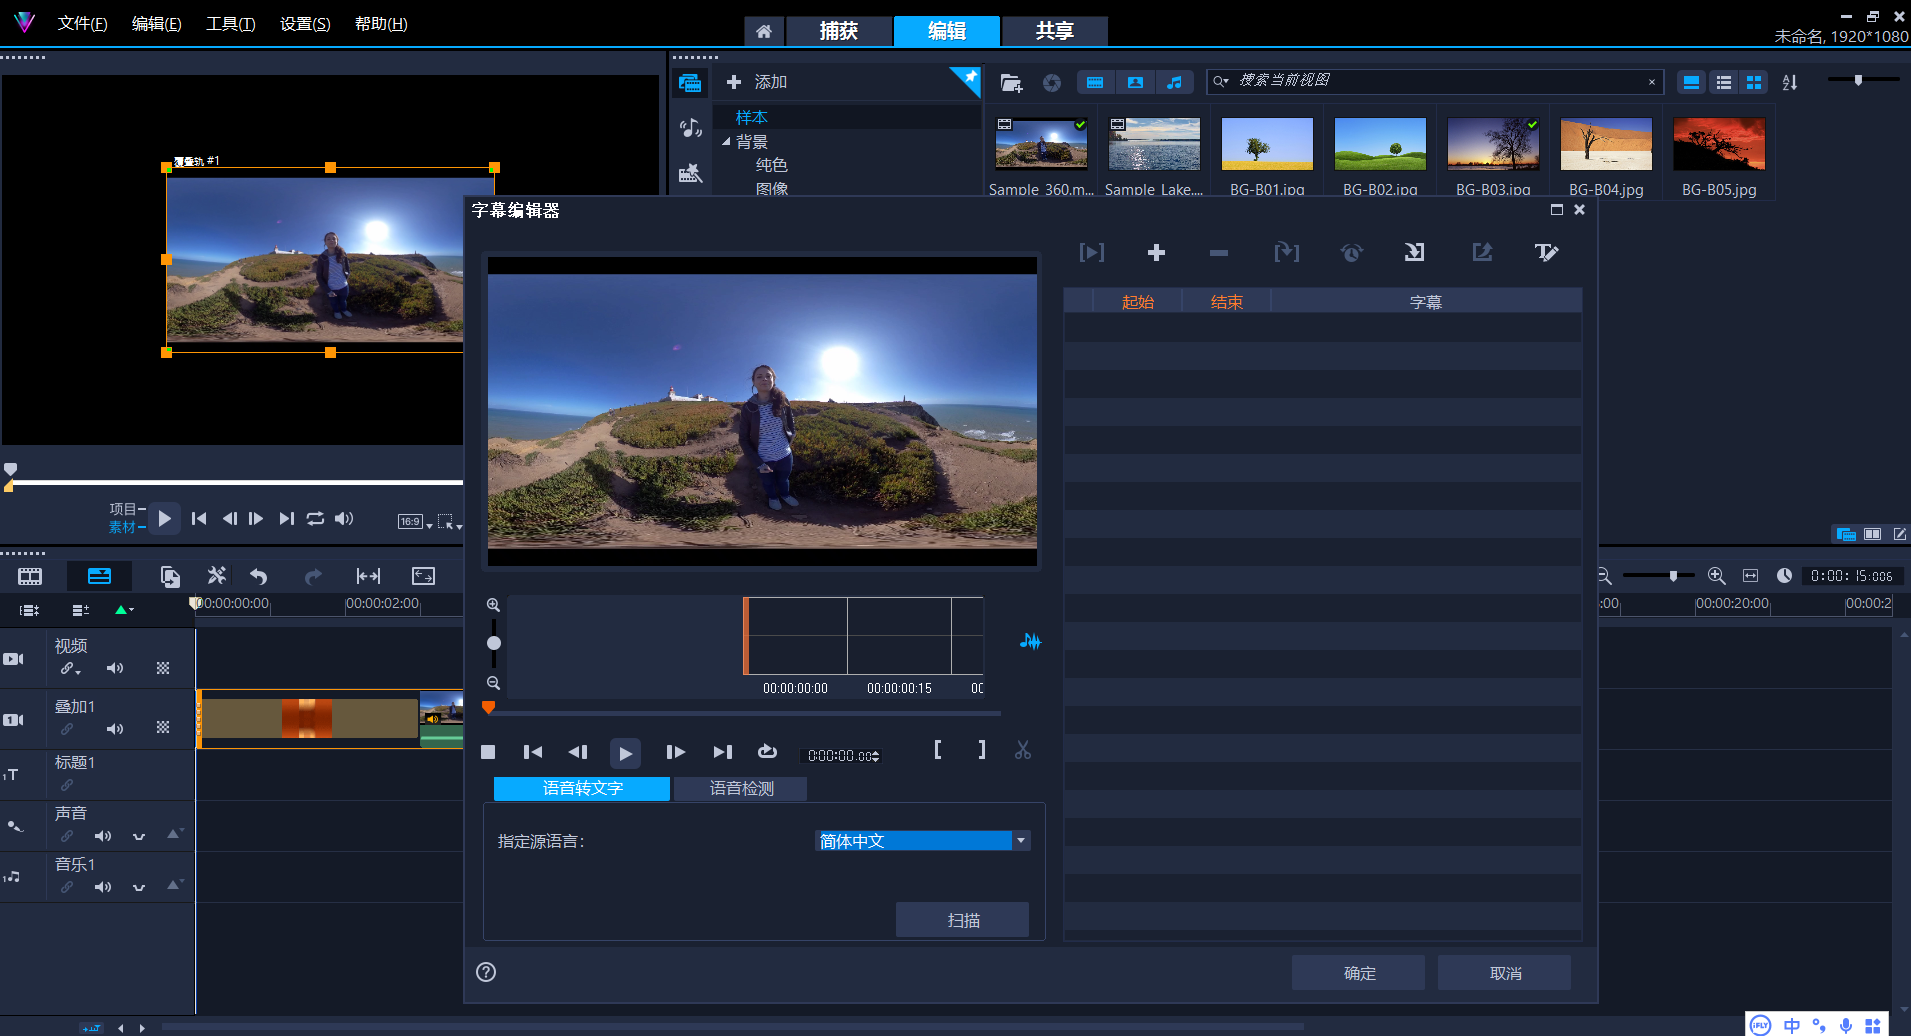This screenshot has height=1036, width=1911.
Task: Switch to the 共享 tab
Action: (x=1053, y=31)
